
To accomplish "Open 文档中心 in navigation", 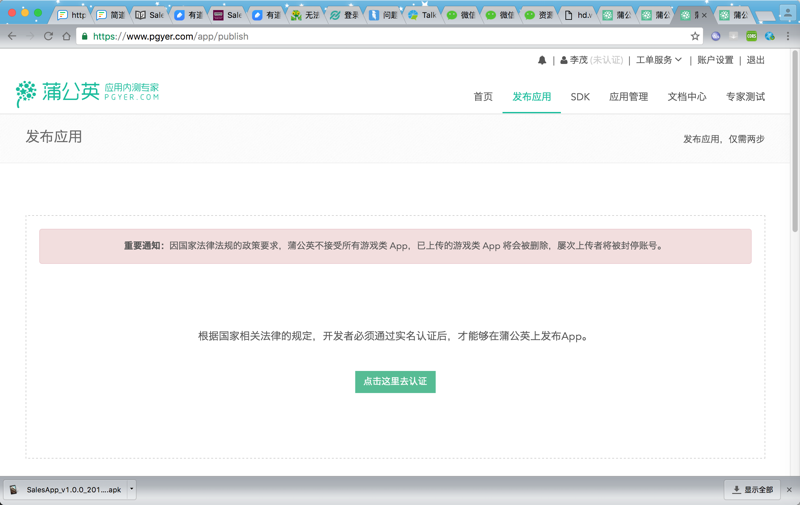I will click(x=687, y=97).
